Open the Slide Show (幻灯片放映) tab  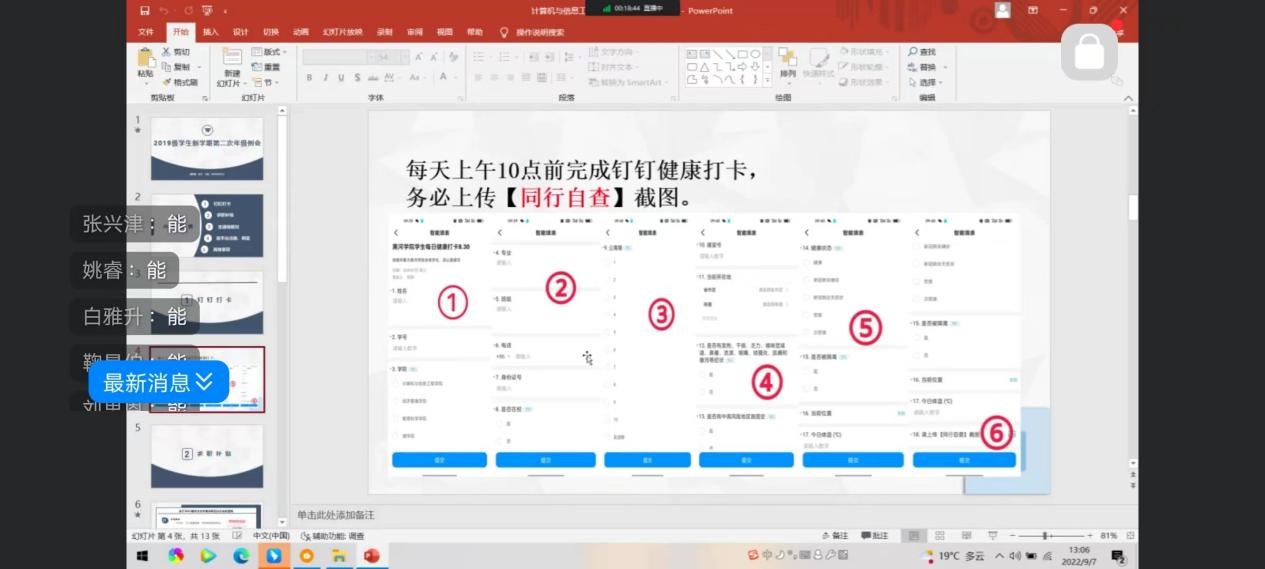tap(343, 32)
